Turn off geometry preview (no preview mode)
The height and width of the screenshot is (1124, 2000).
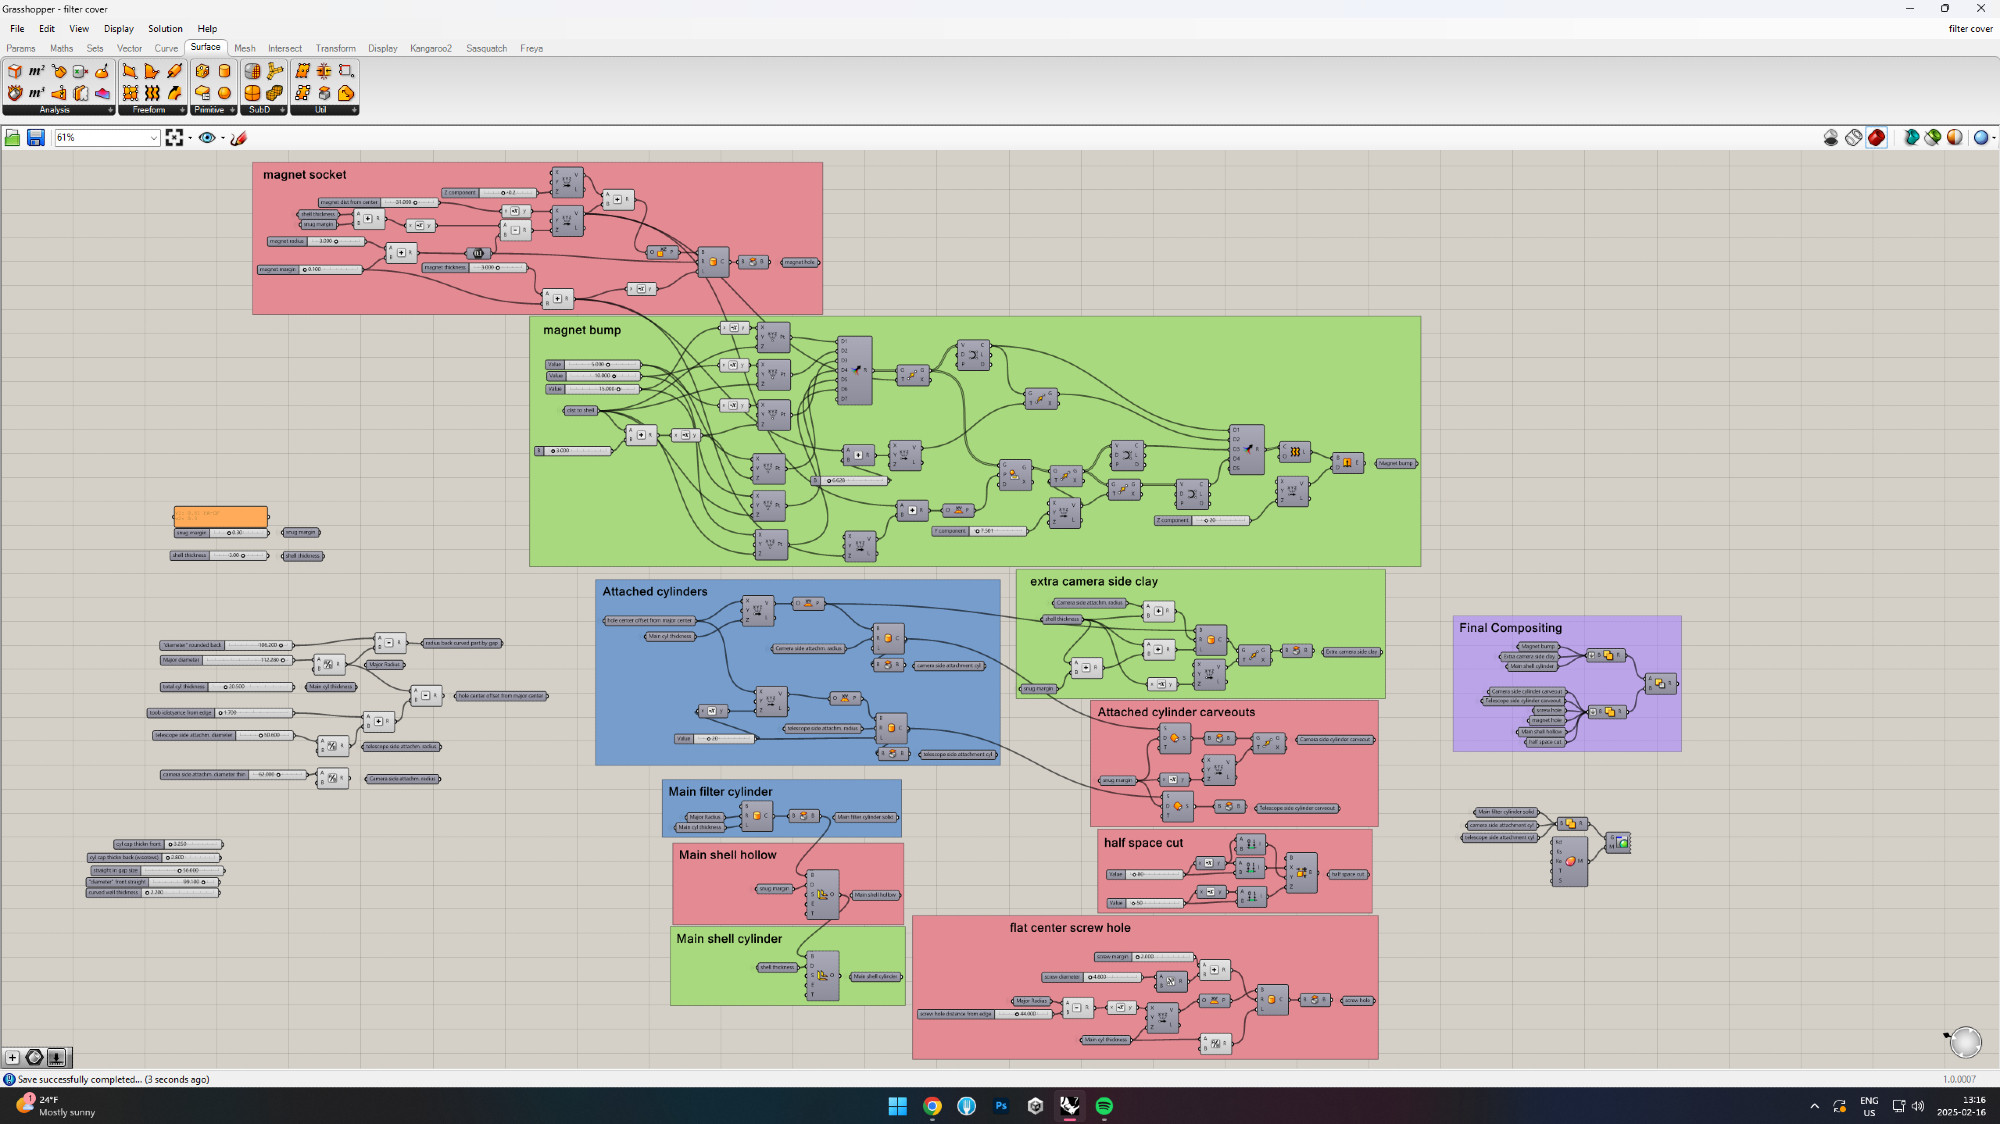[x=1831, y=138]
